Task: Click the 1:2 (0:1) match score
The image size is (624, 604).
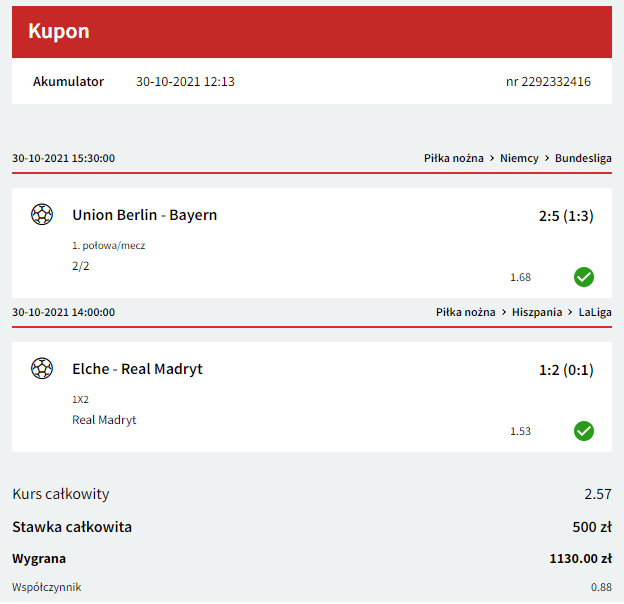Action: pos(566,370)
